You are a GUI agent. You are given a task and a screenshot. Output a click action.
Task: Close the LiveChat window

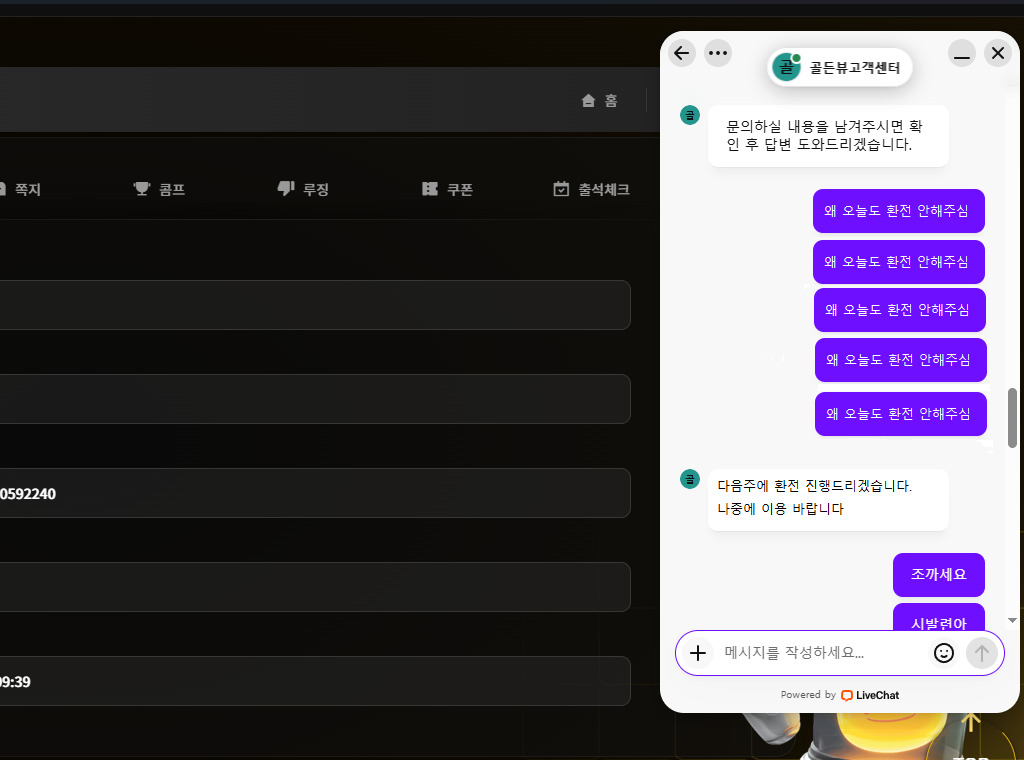point(998,53)
